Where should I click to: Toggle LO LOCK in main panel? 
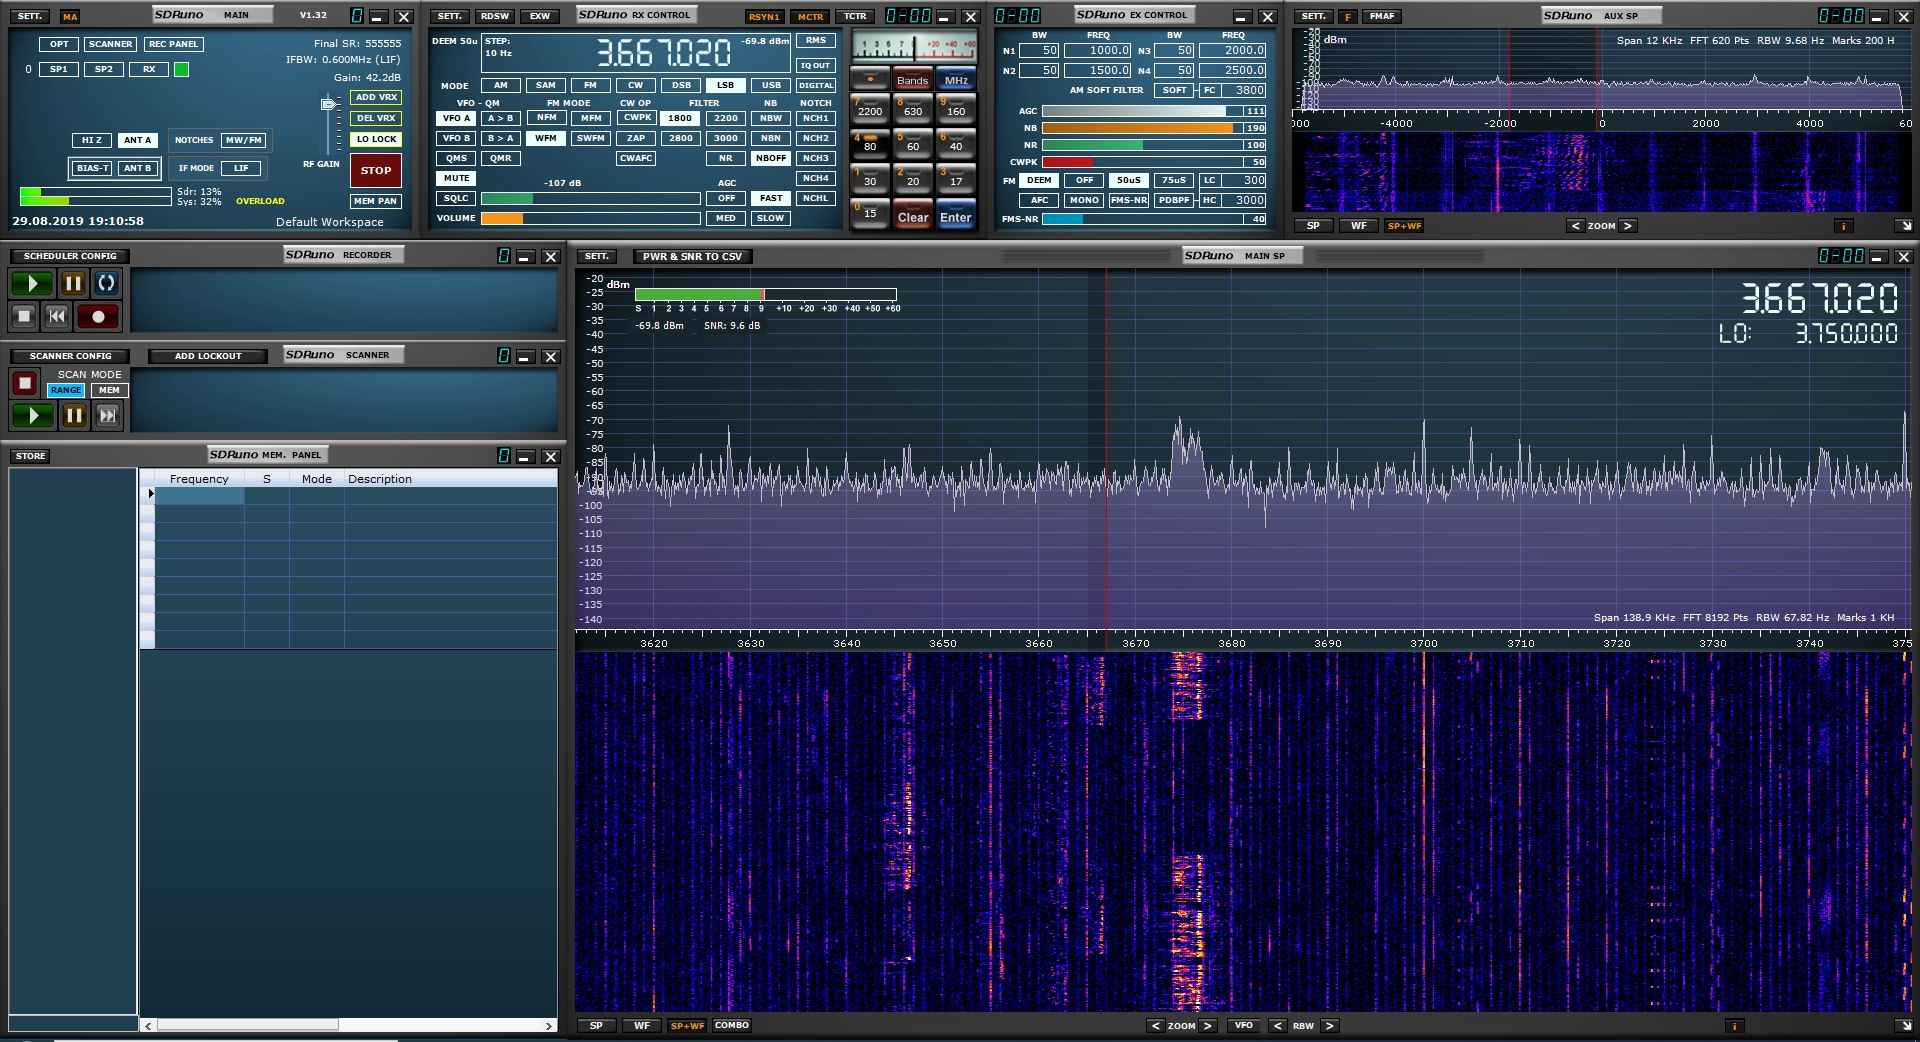[376, 139]
